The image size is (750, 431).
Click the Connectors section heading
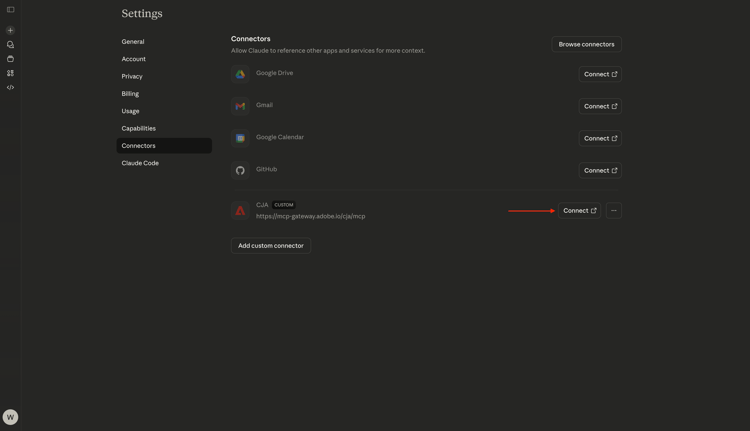251,39
